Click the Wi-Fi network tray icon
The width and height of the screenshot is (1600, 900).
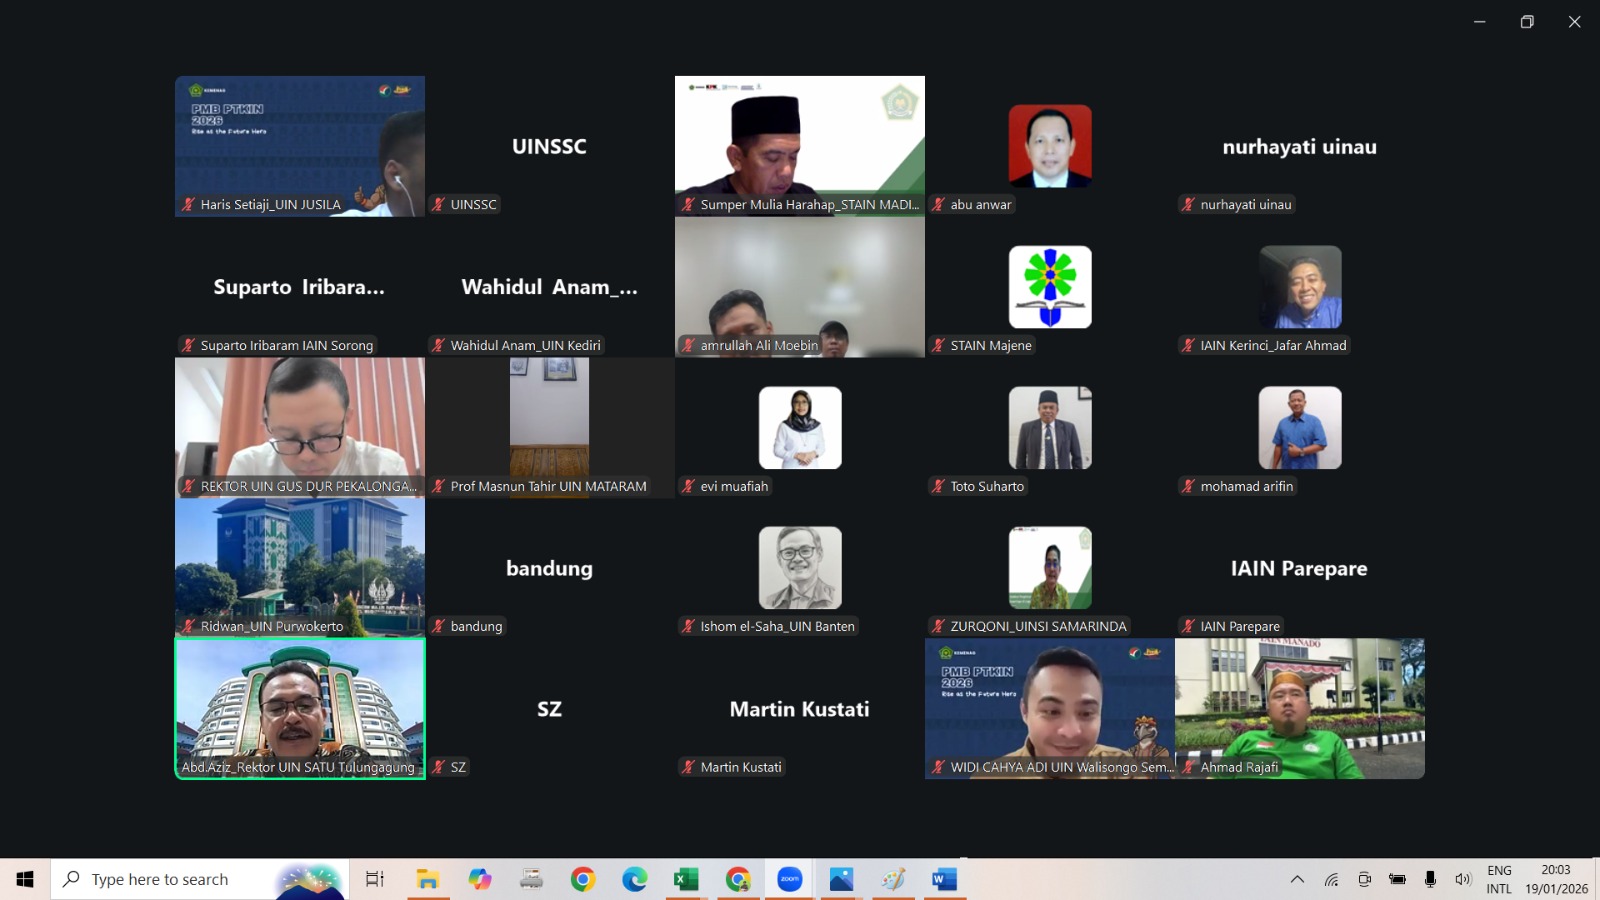1332,879
